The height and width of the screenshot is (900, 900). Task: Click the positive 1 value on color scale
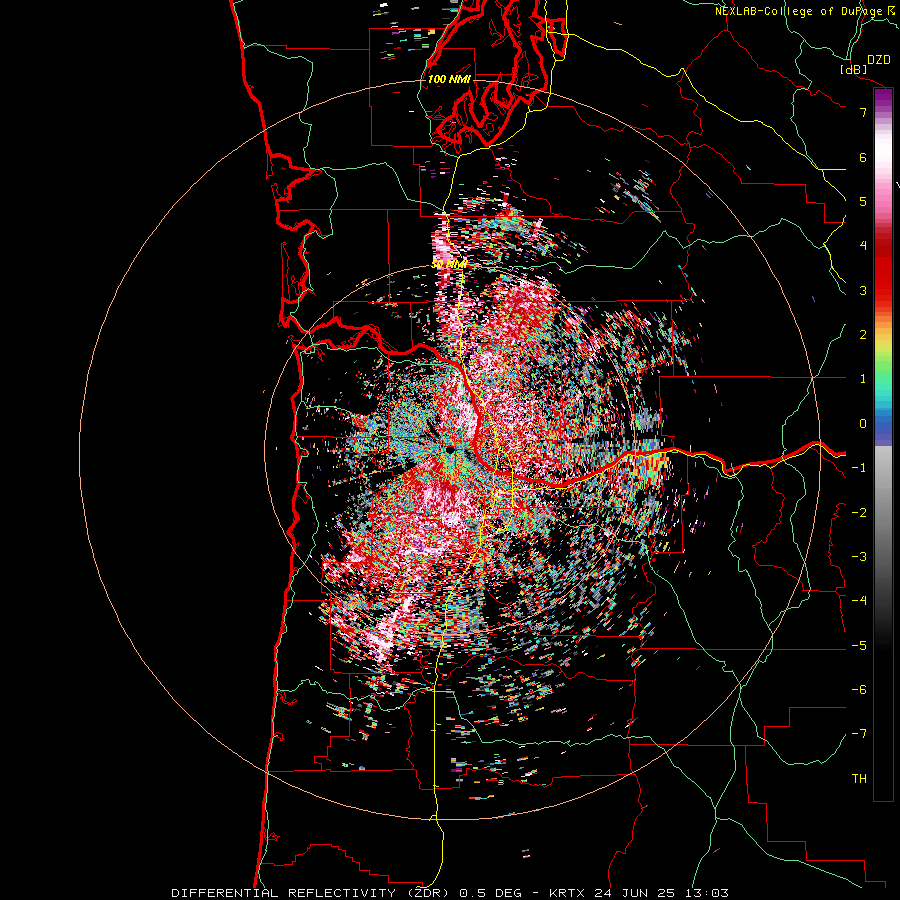coord(863,379)
